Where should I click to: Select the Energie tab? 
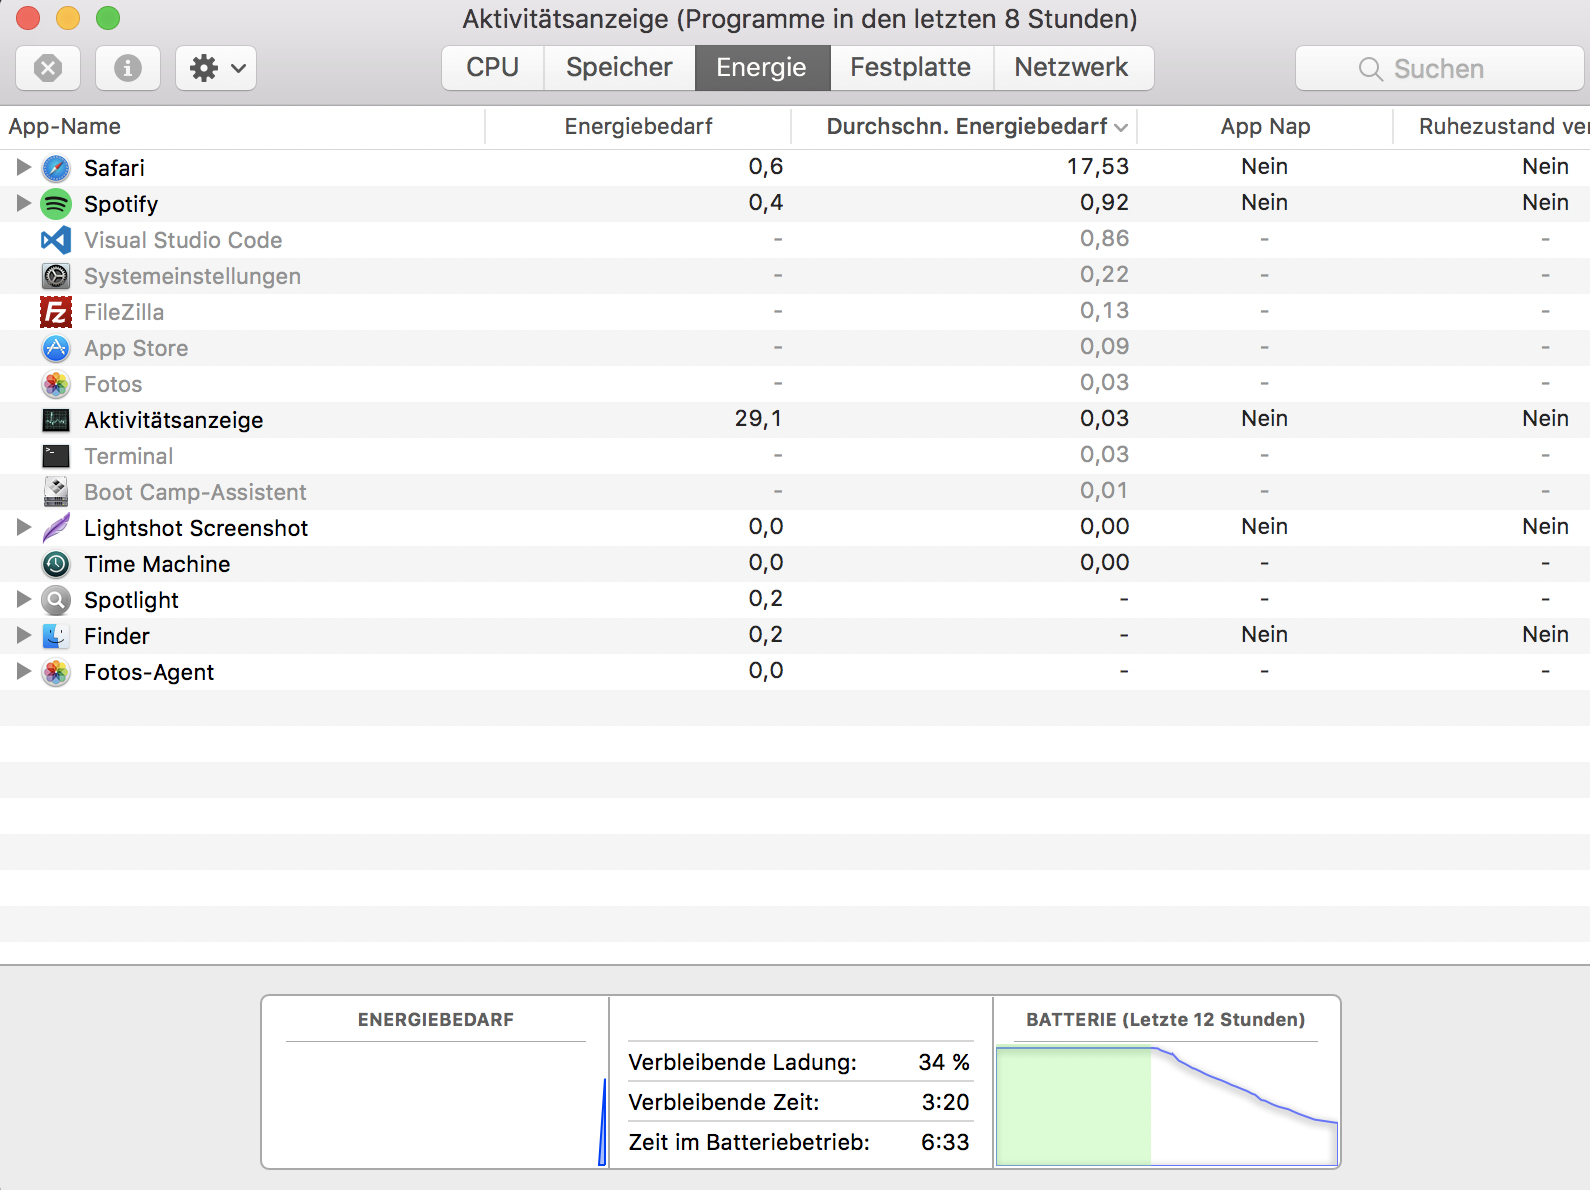(762, 68)
